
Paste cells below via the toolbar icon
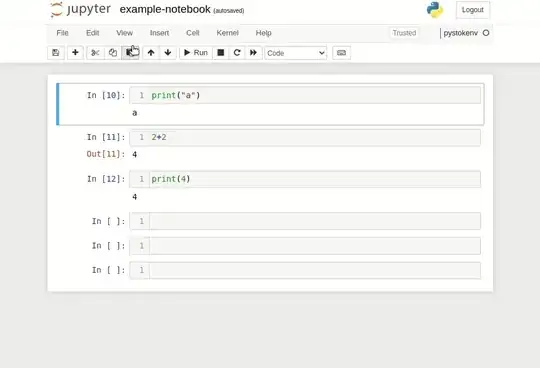tap(130, 53)
